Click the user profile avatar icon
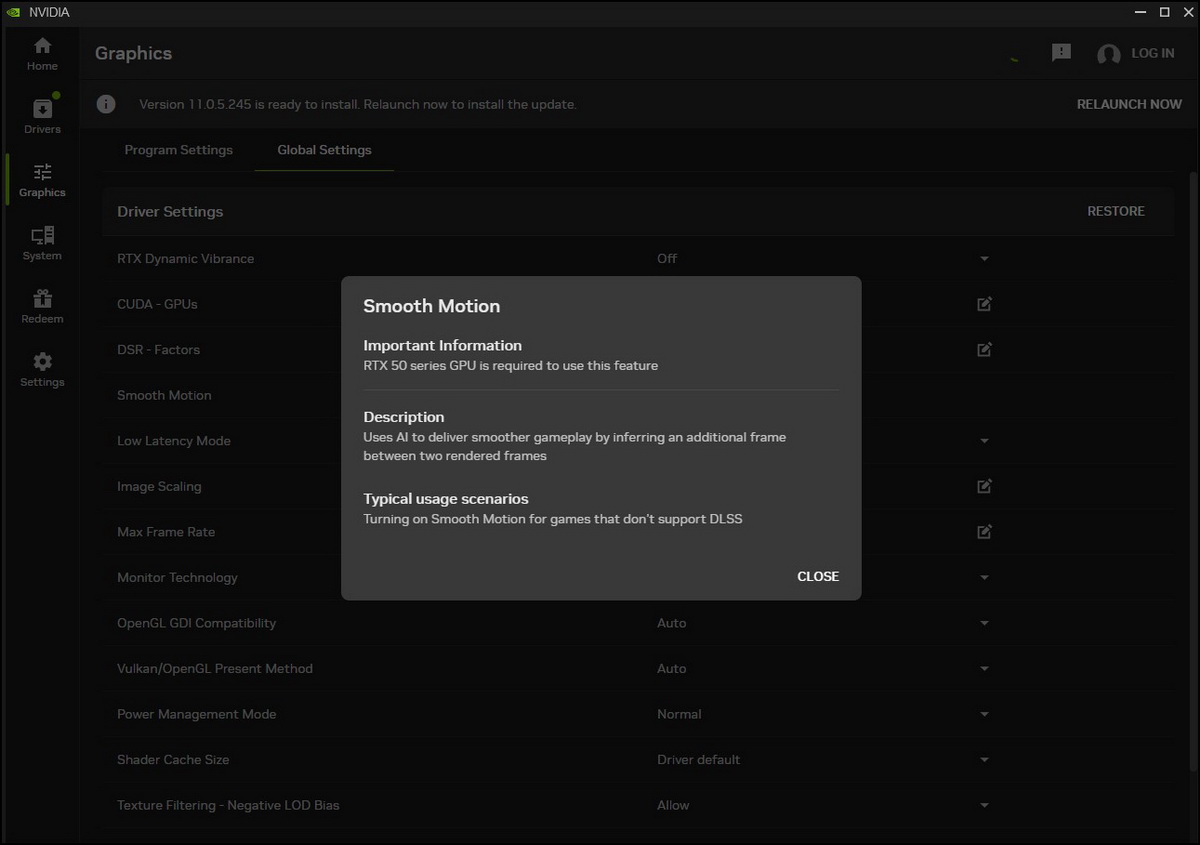Viewport: 1200px width, 845px height. click(1108, 54)
